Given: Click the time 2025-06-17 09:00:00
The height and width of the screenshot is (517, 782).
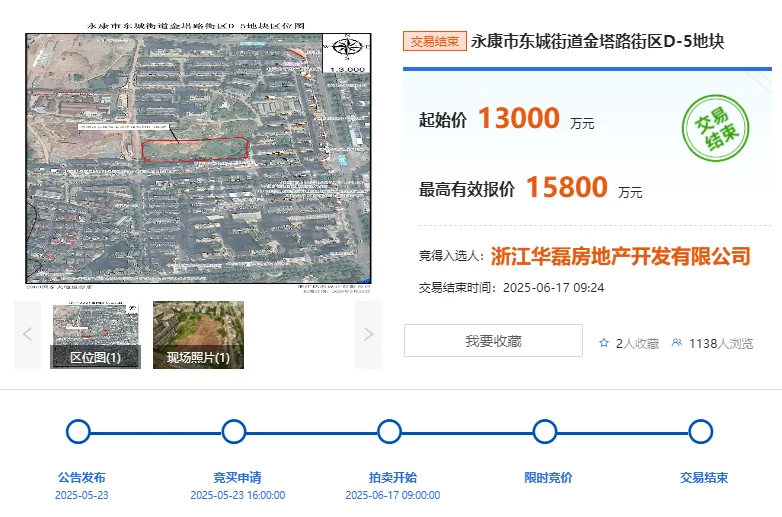Looking at the screenshot, I should coord(393,495).
